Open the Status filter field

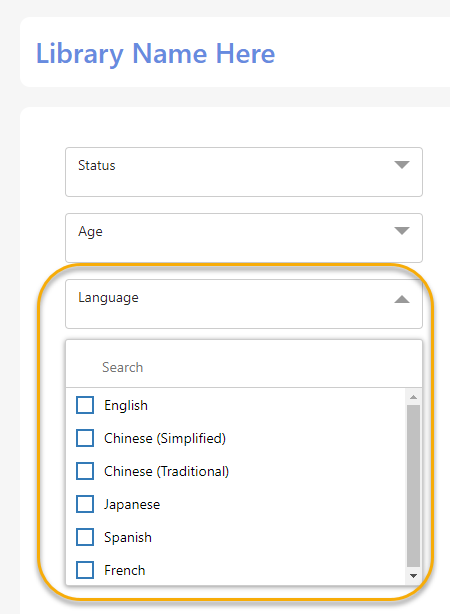click(244, 172)
